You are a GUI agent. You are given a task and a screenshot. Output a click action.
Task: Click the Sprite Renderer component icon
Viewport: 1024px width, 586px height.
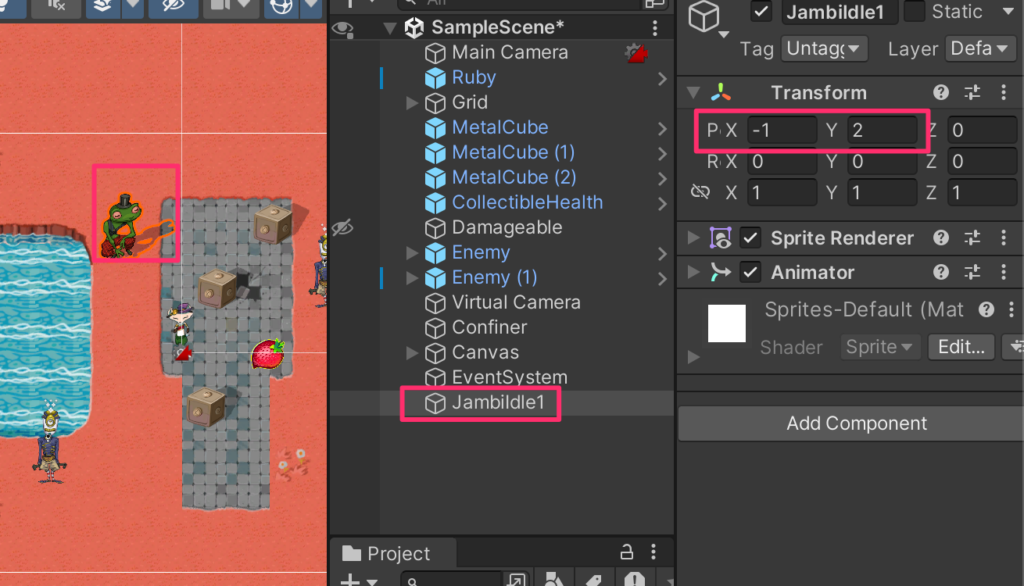(x=720, y=238)
